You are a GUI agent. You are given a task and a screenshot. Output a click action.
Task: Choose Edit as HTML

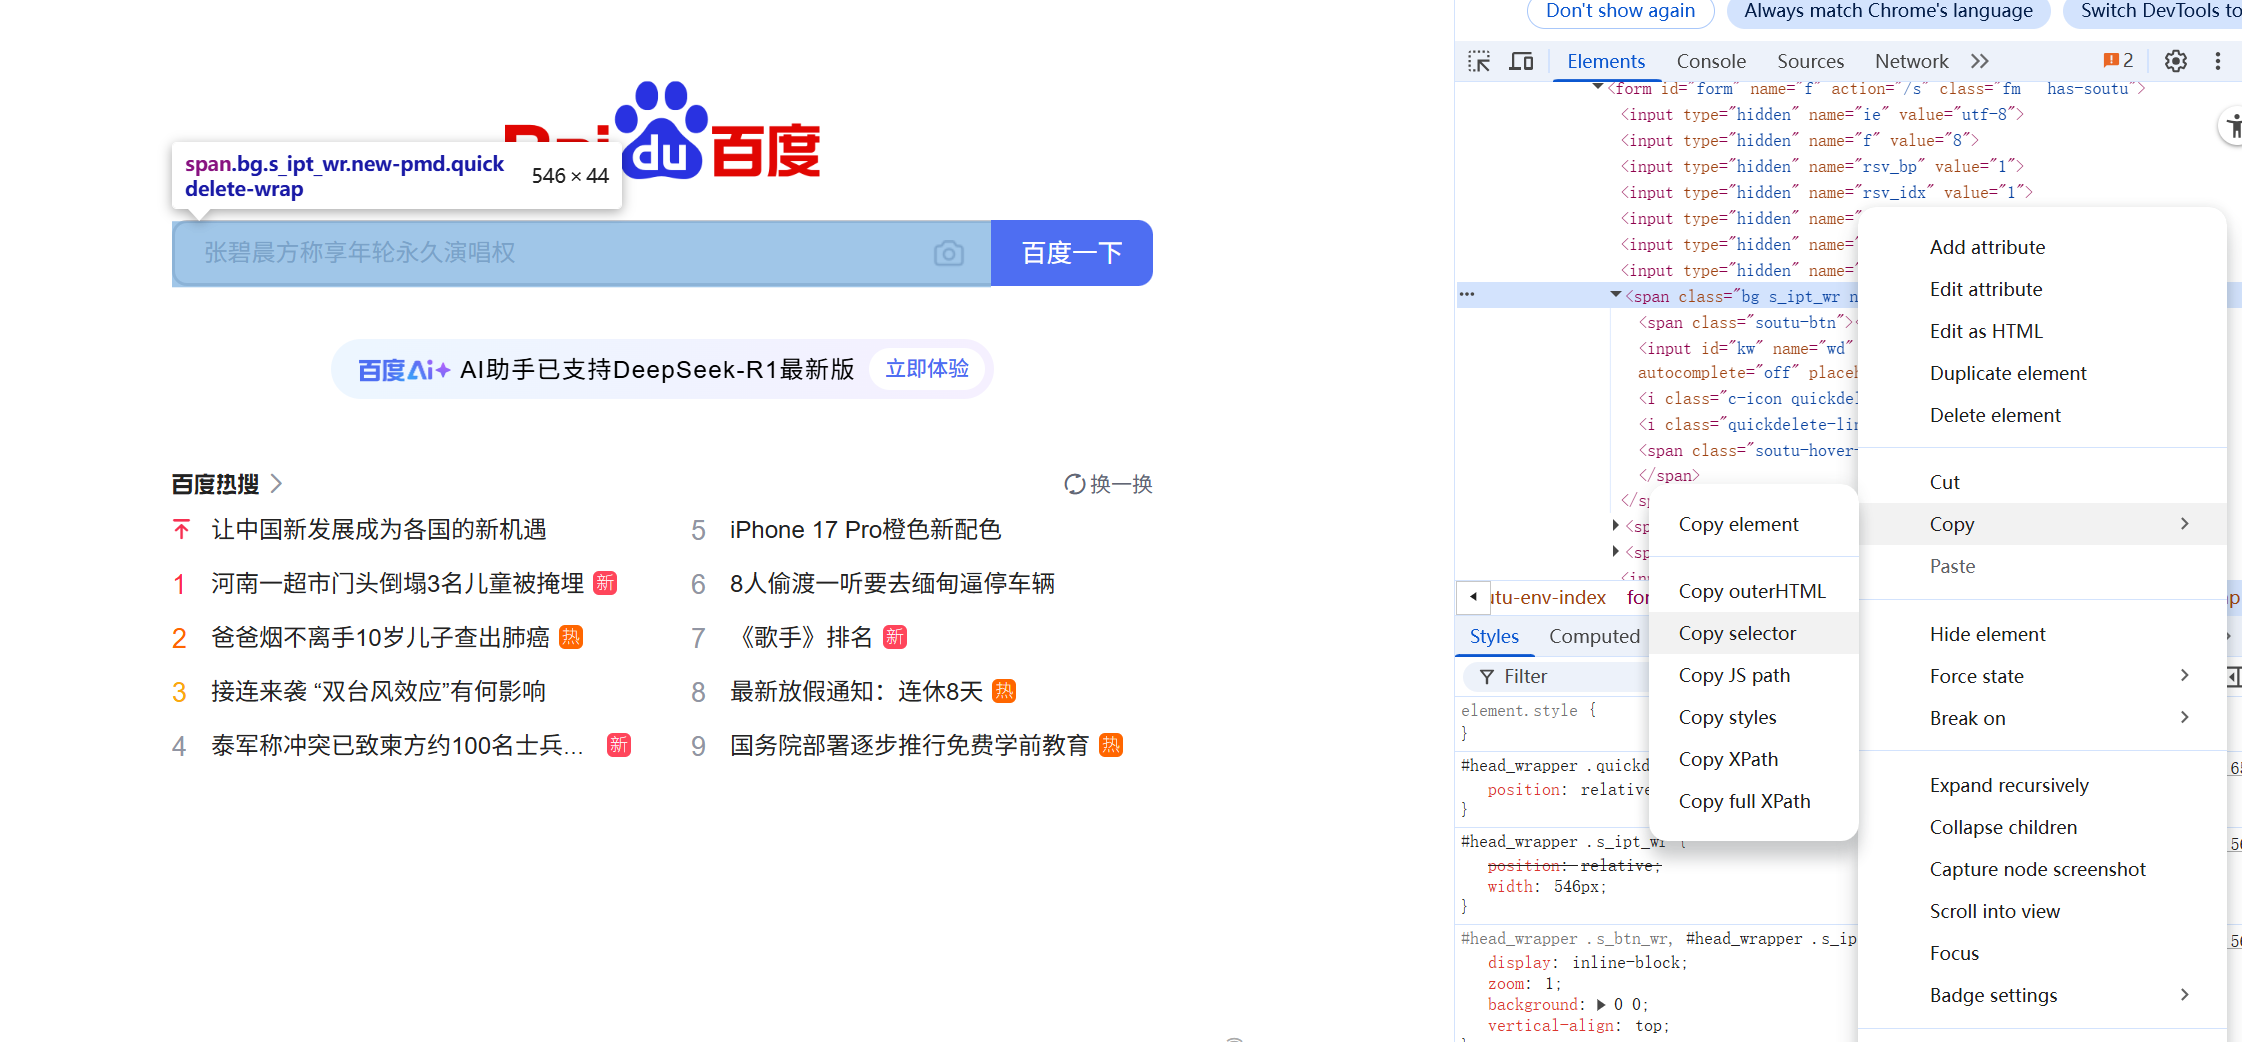coord(2042,331)
